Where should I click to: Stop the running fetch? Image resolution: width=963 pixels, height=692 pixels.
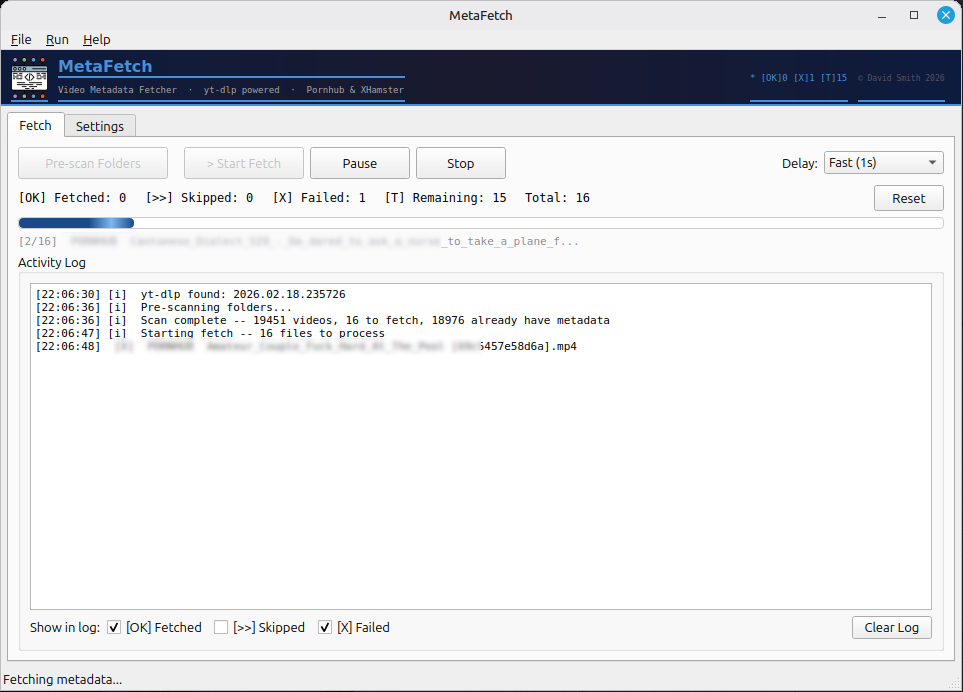click(460, 163)
